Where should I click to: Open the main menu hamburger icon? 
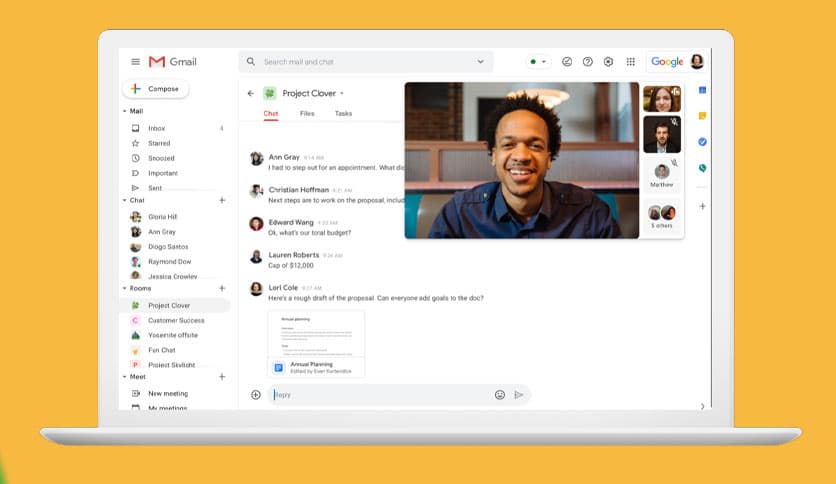135,62
